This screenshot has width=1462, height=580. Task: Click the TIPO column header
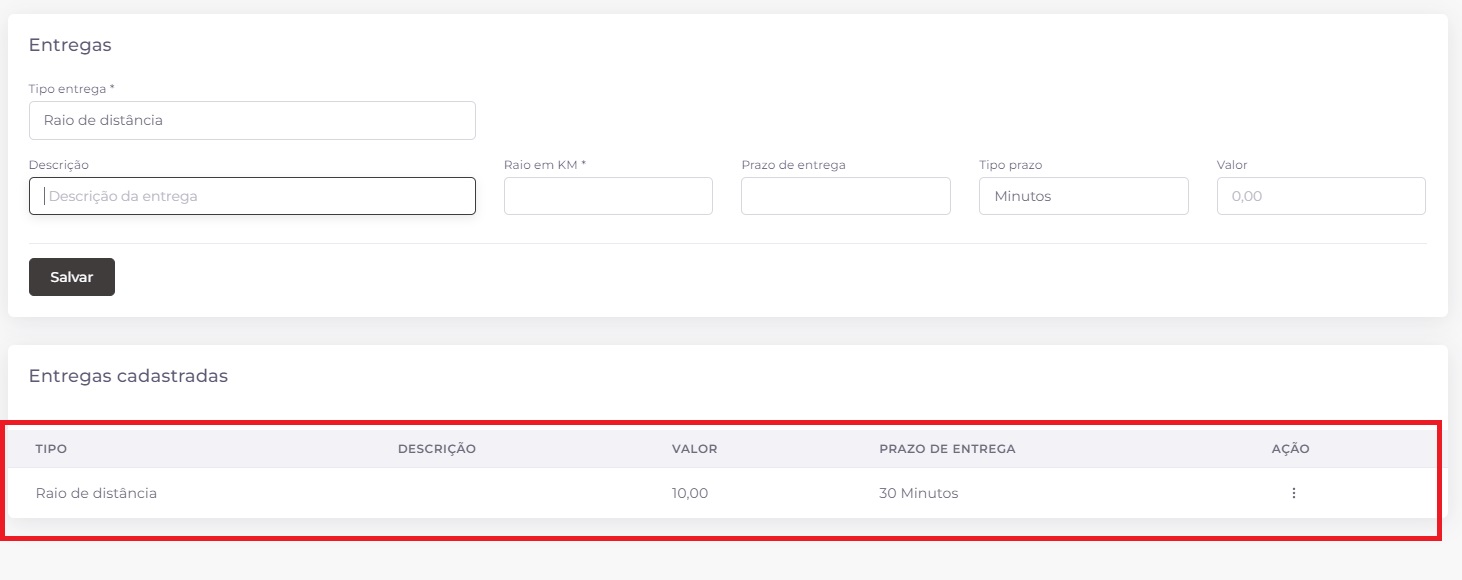pyautogui.click(x=51, y=449)
